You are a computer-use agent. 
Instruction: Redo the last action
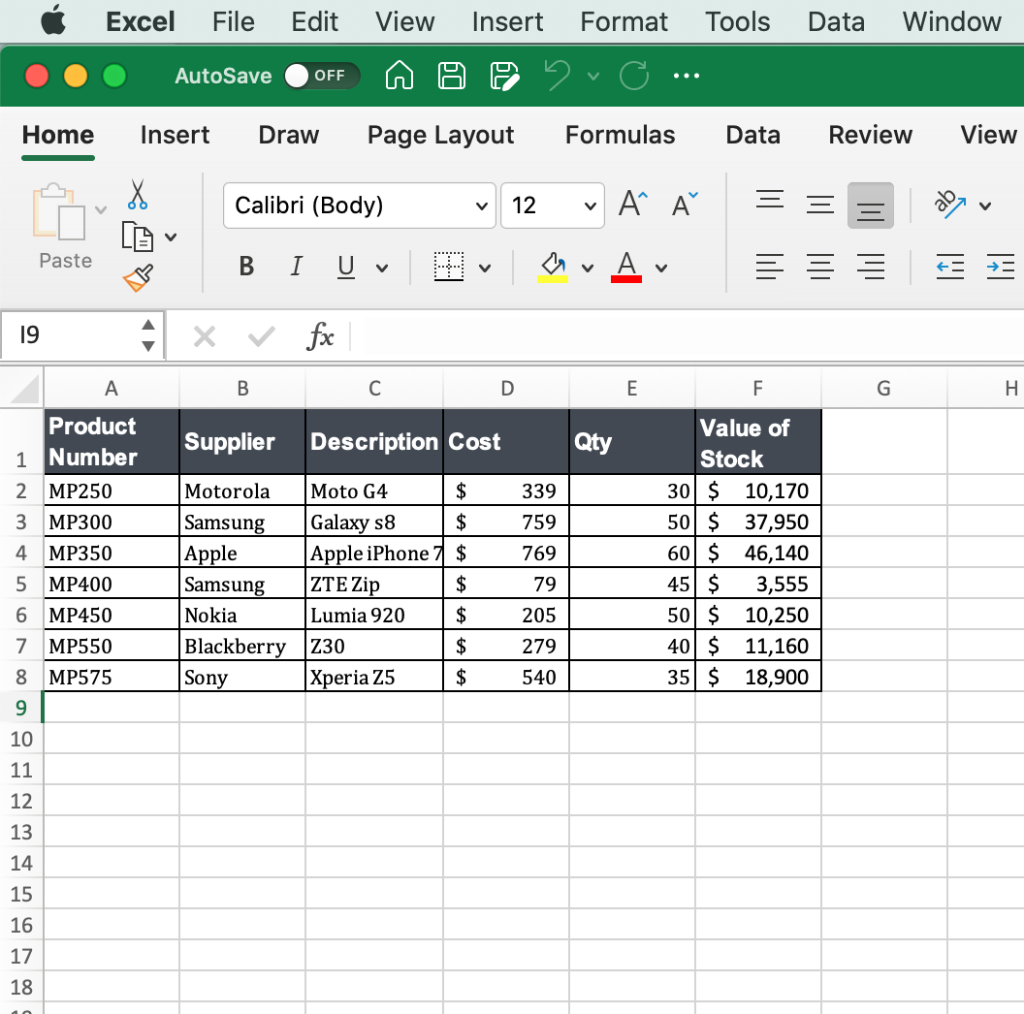634,76
